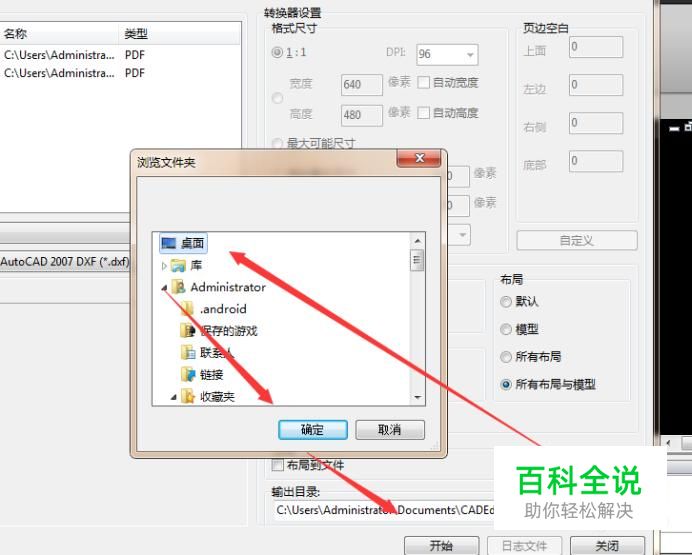
Task: Click the 开始 start button
Action: tap(441, 546)
